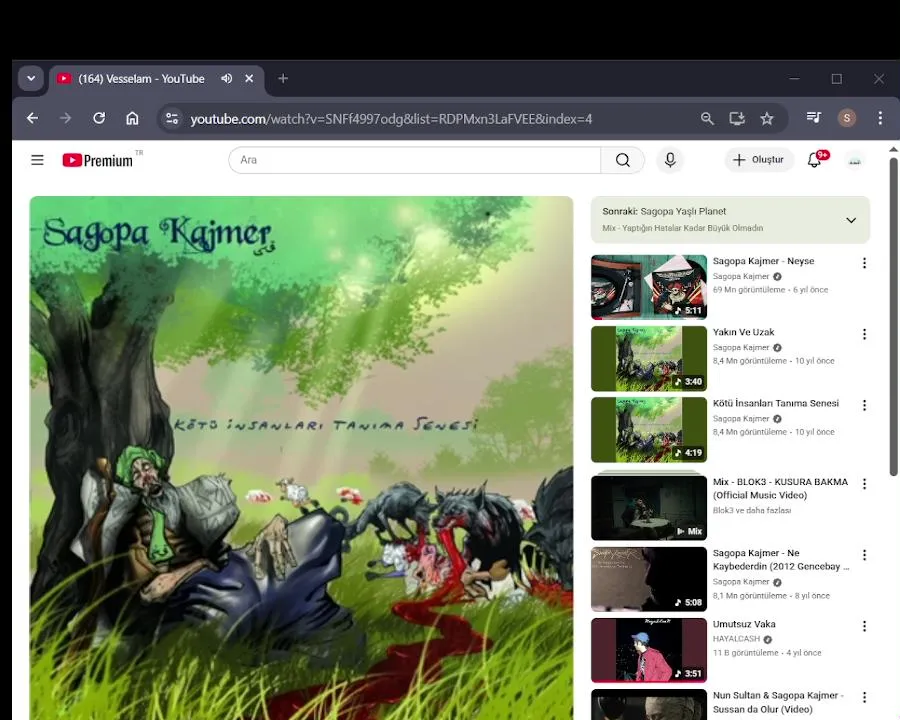Open Sagopa Kajmer - Neyse thumbnail
Screen dimensions: 900x720
tap(649, 287)
